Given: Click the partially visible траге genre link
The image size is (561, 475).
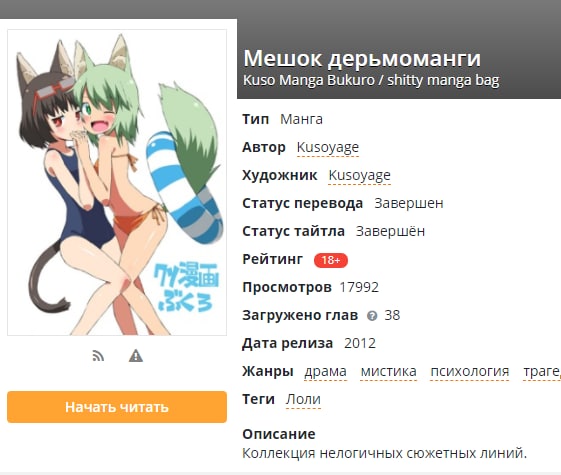Looking at the screenshot, I should 542,371.
